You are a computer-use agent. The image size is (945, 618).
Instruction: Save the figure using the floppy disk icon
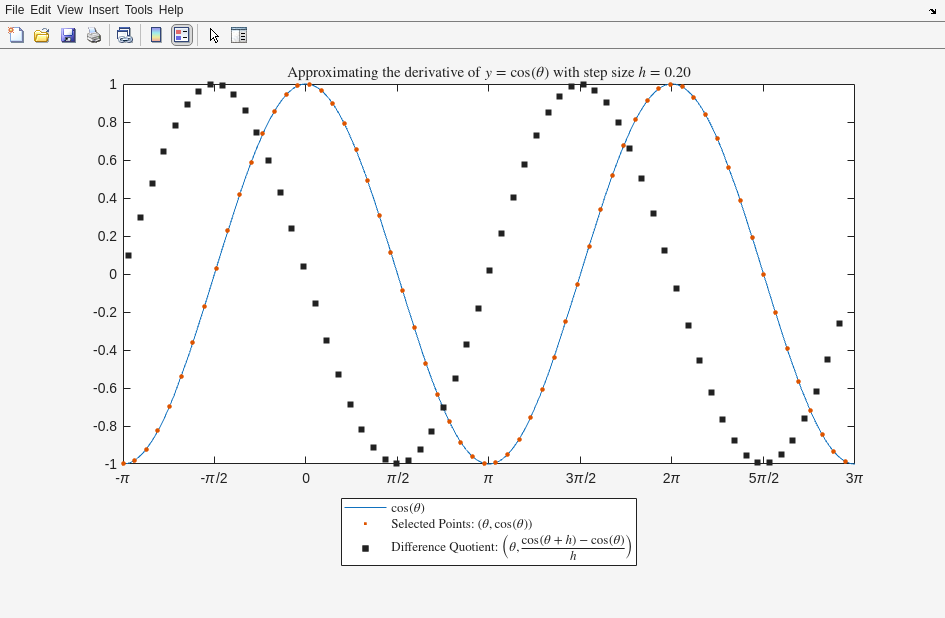(68, 35)
